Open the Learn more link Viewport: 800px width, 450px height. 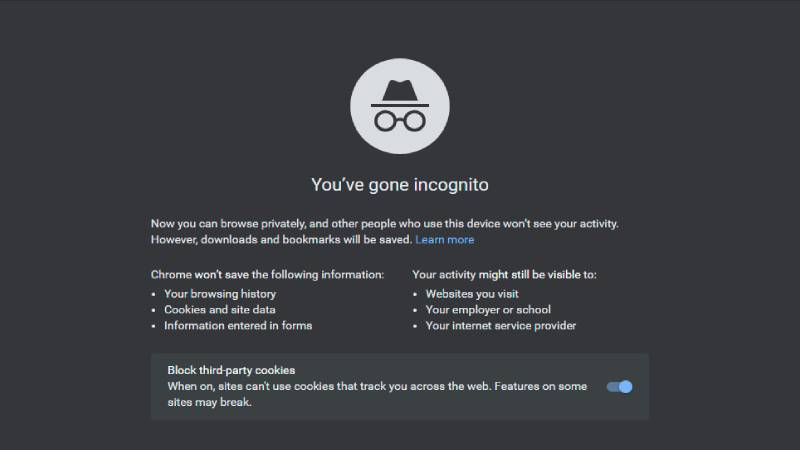(445, 240)
